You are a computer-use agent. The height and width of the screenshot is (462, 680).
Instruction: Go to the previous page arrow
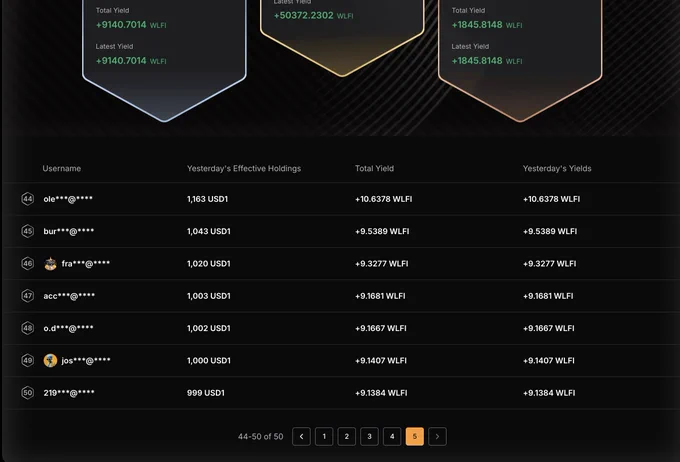pyautogui.click(x=301, y=436)
